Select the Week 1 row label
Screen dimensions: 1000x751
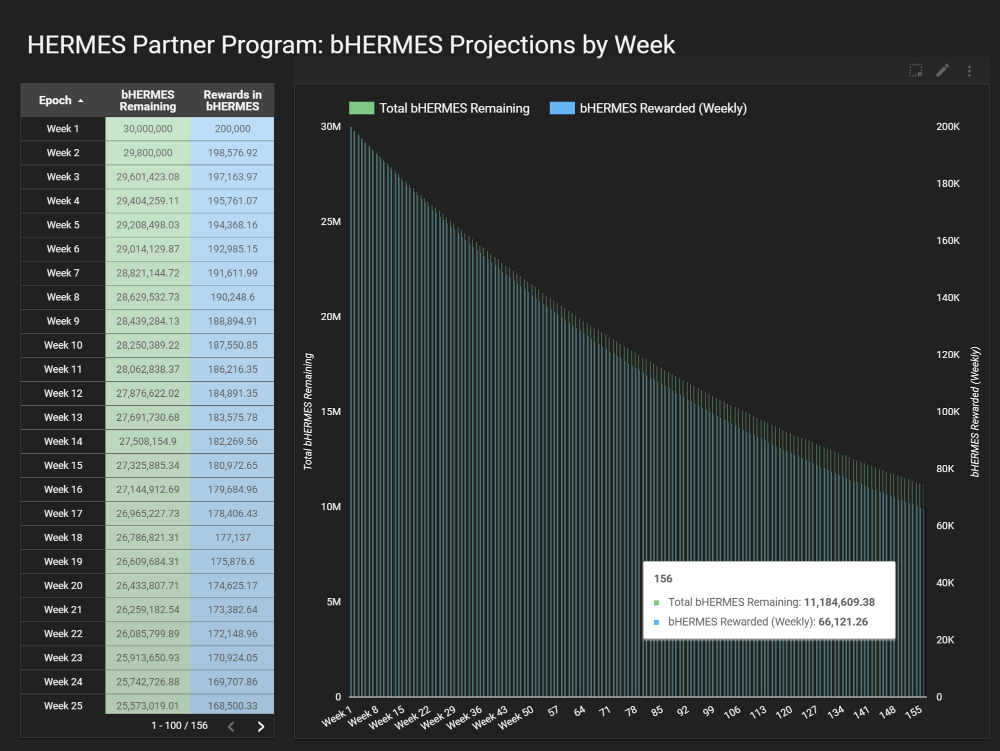tap(62, 129)
